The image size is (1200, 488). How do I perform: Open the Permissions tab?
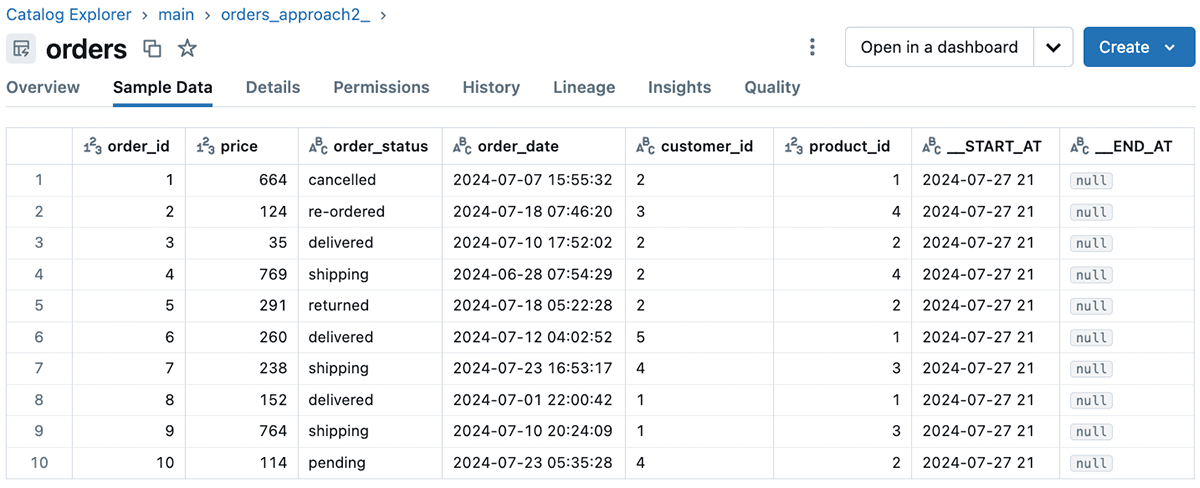point(381,87)
